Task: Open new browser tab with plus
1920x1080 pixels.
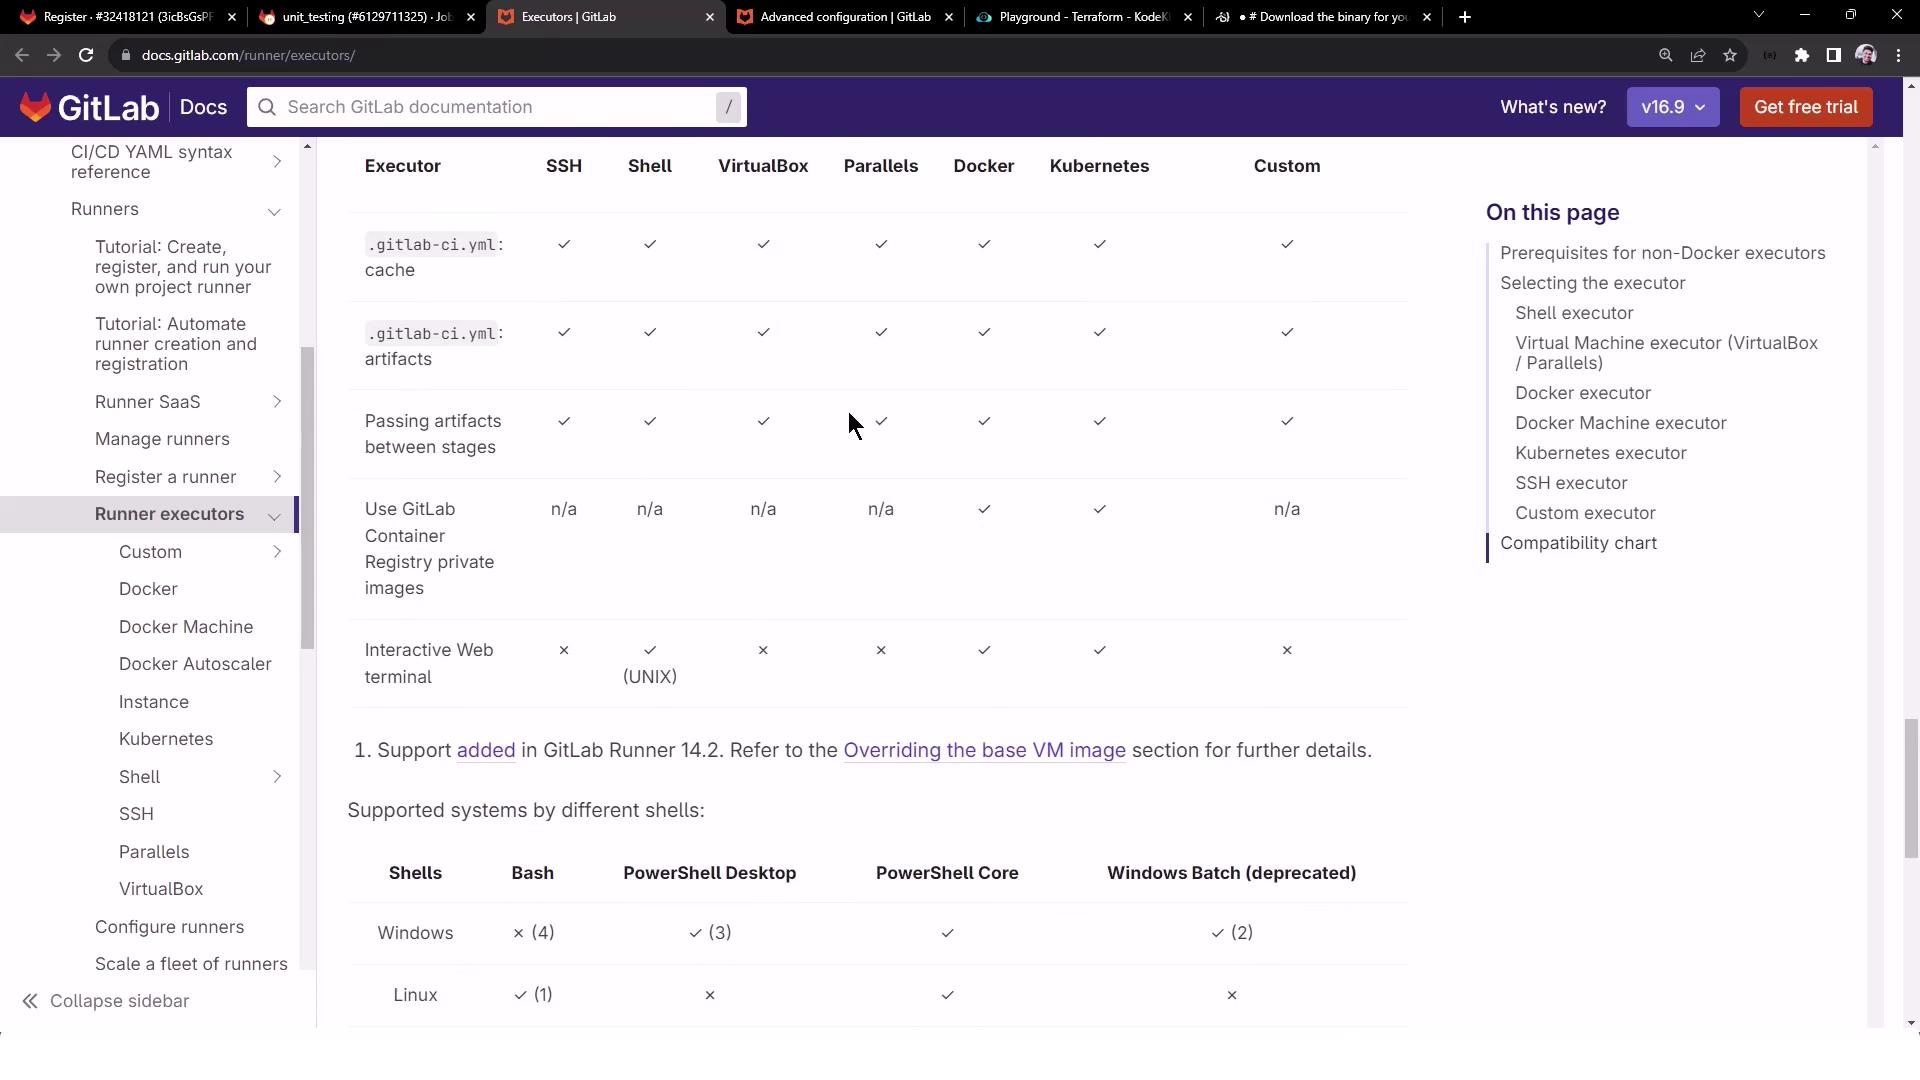Action: (1464, 17)
